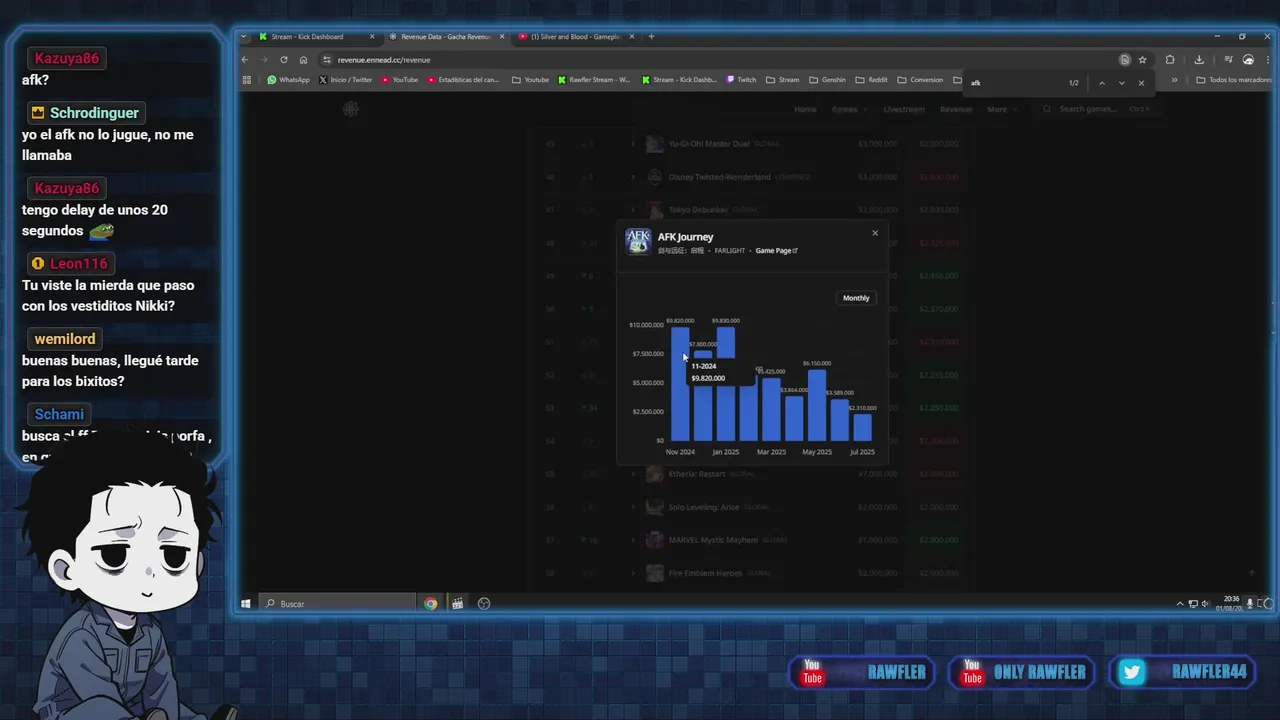Screen dimensions: 1280x720
Task: Close the find-in-page bar
Action: [x=1141, y=83]
